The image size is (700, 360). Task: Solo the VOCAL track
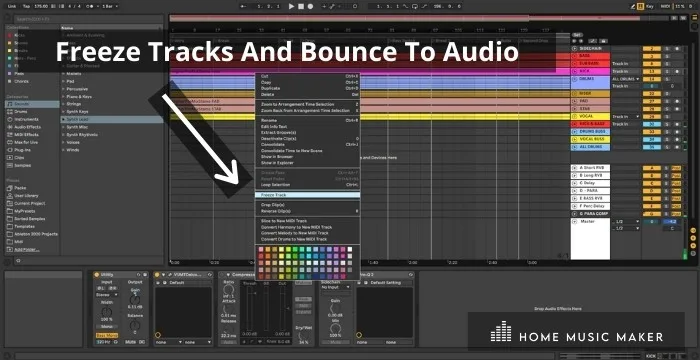coord(667,117)
